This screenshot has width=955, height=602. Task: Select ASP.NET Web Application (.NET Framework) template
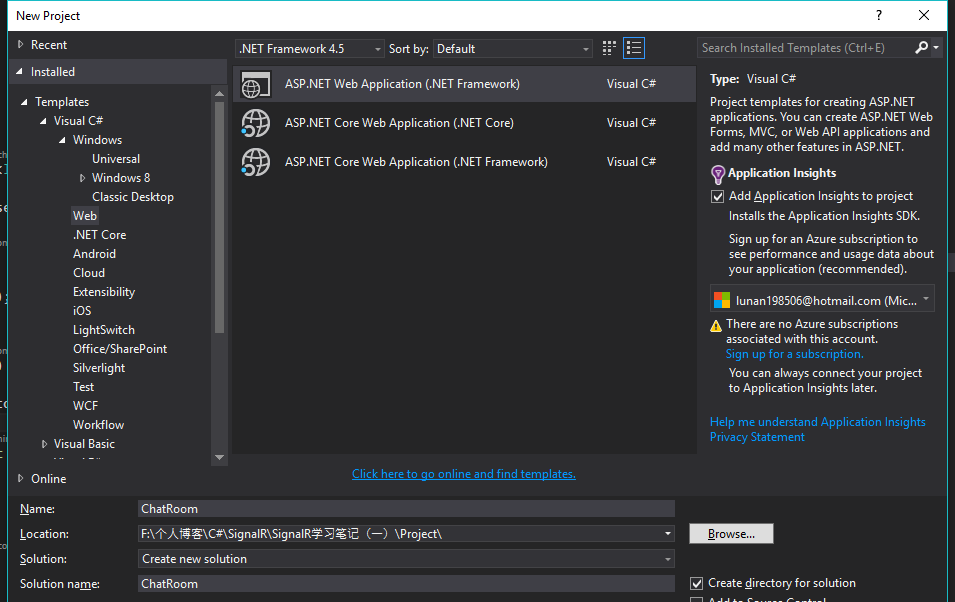tap(464, 84)
